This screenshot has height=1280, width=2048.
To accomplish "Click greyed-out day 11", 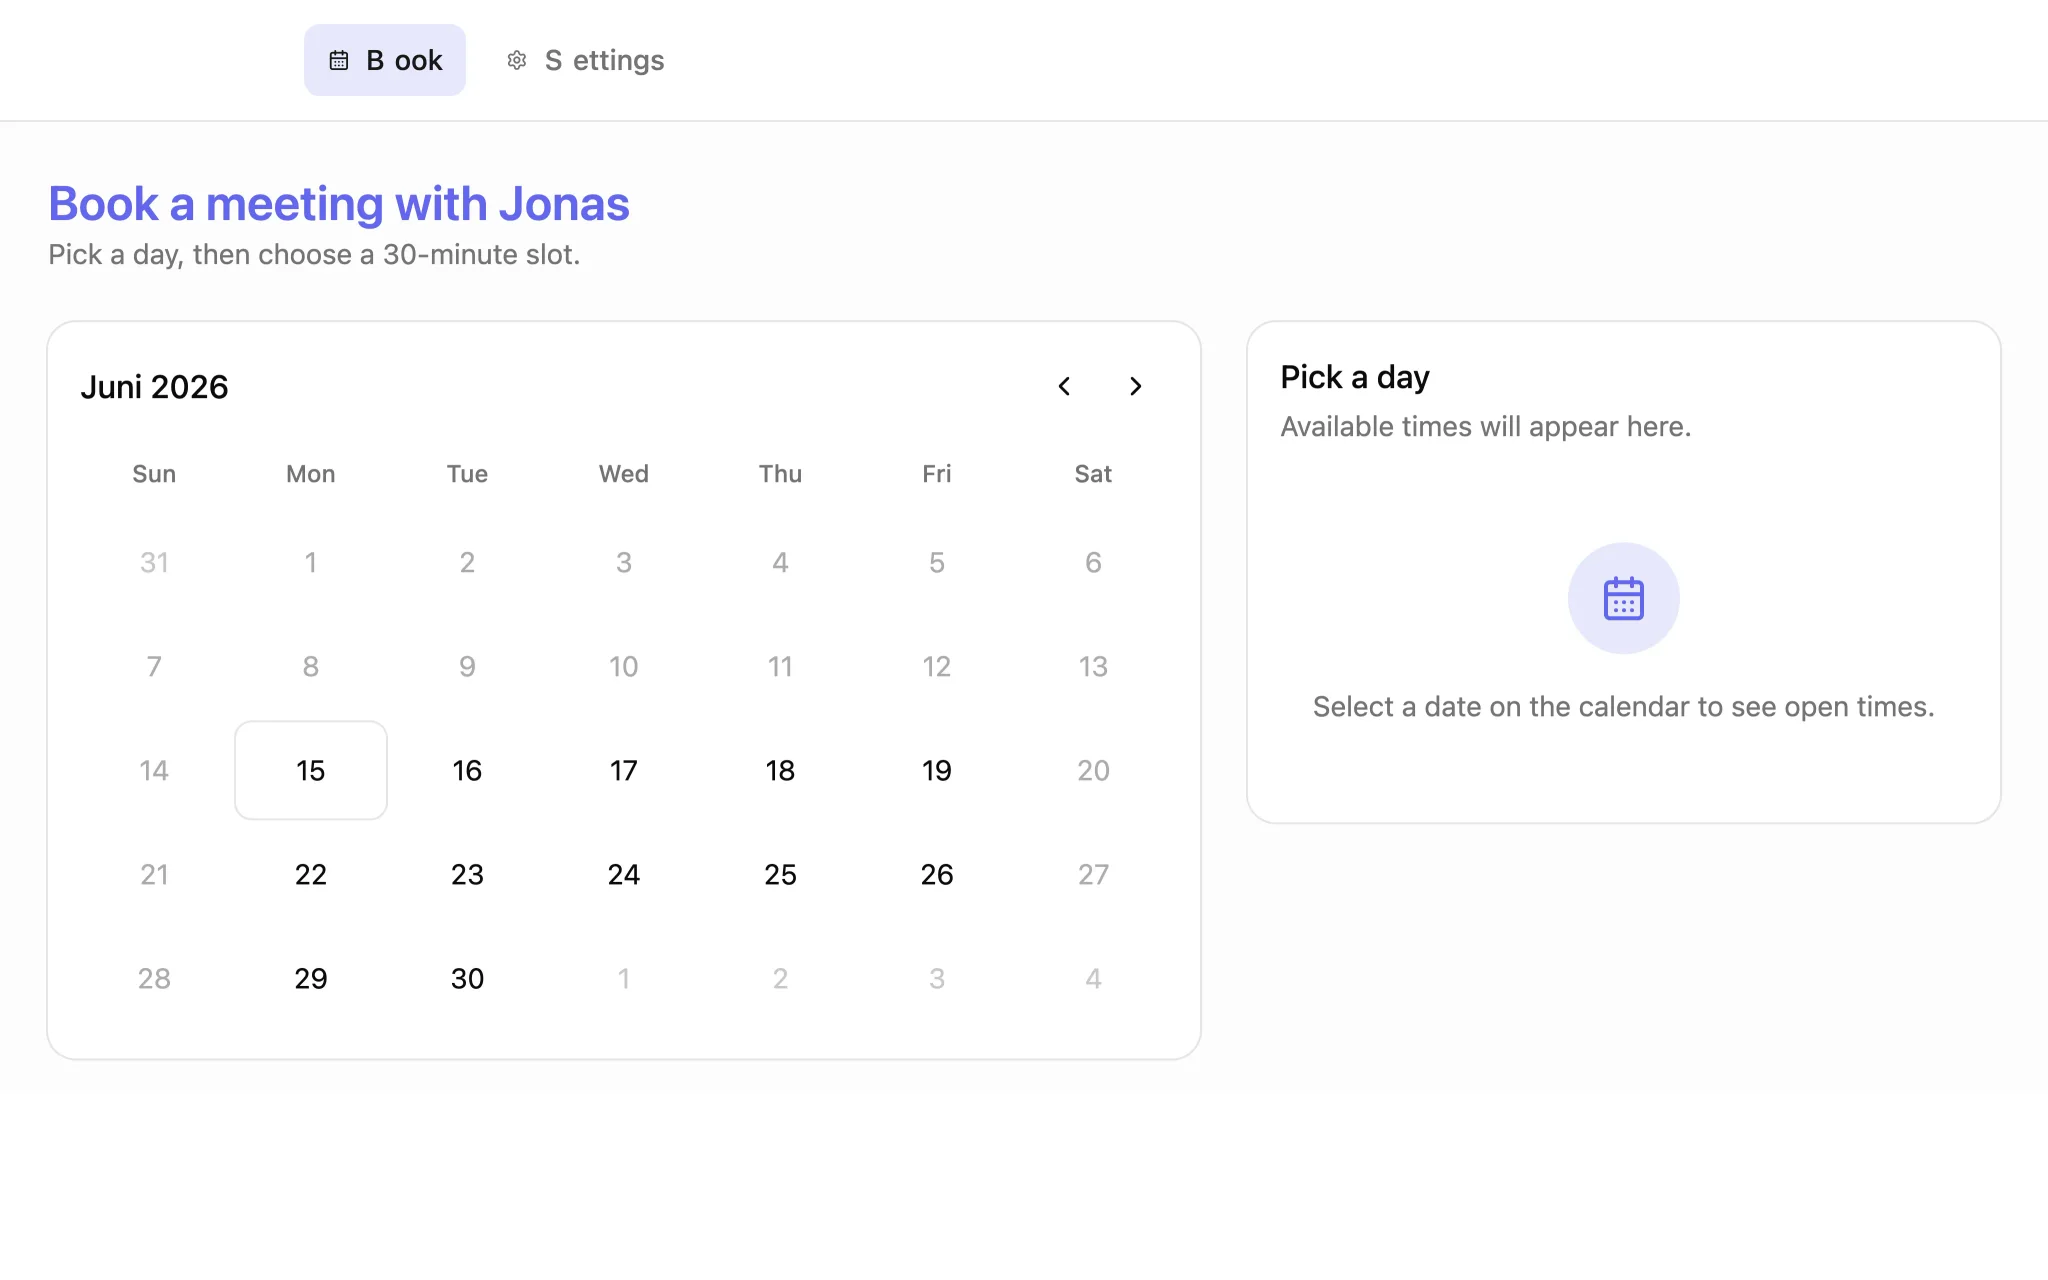I will (780, 666).
